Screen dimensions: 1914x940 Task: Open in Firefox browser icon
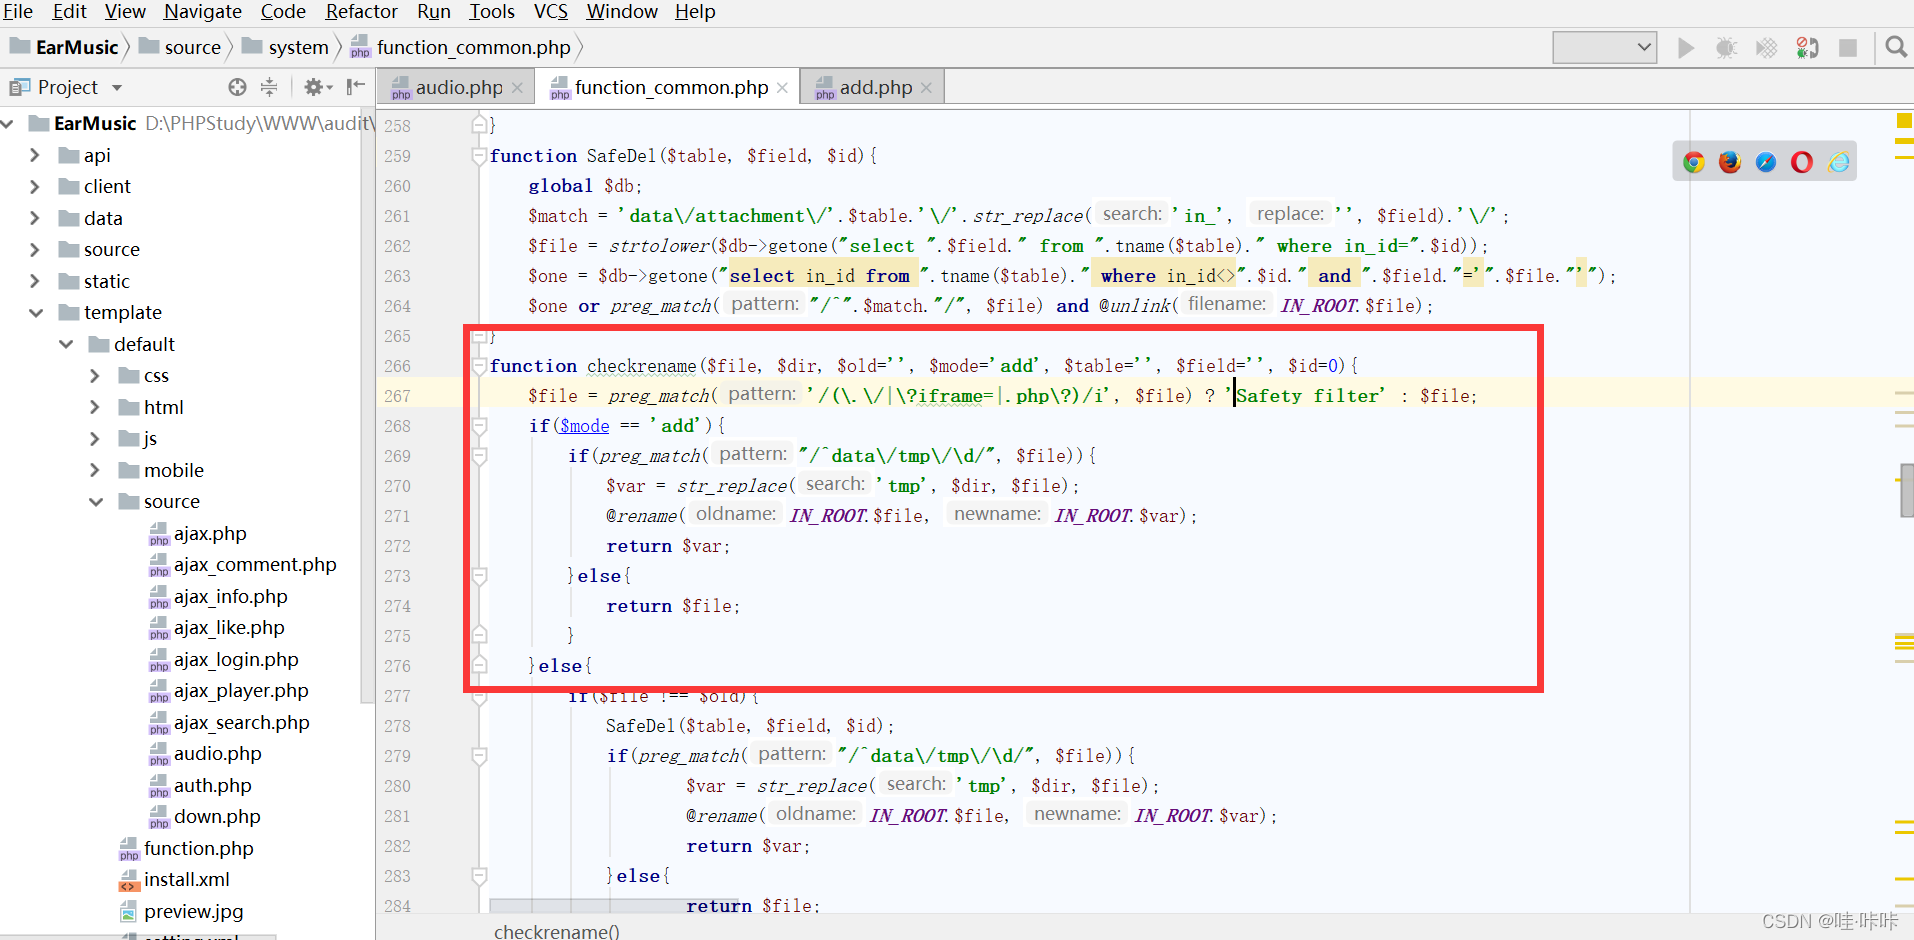pos(1729,162)
